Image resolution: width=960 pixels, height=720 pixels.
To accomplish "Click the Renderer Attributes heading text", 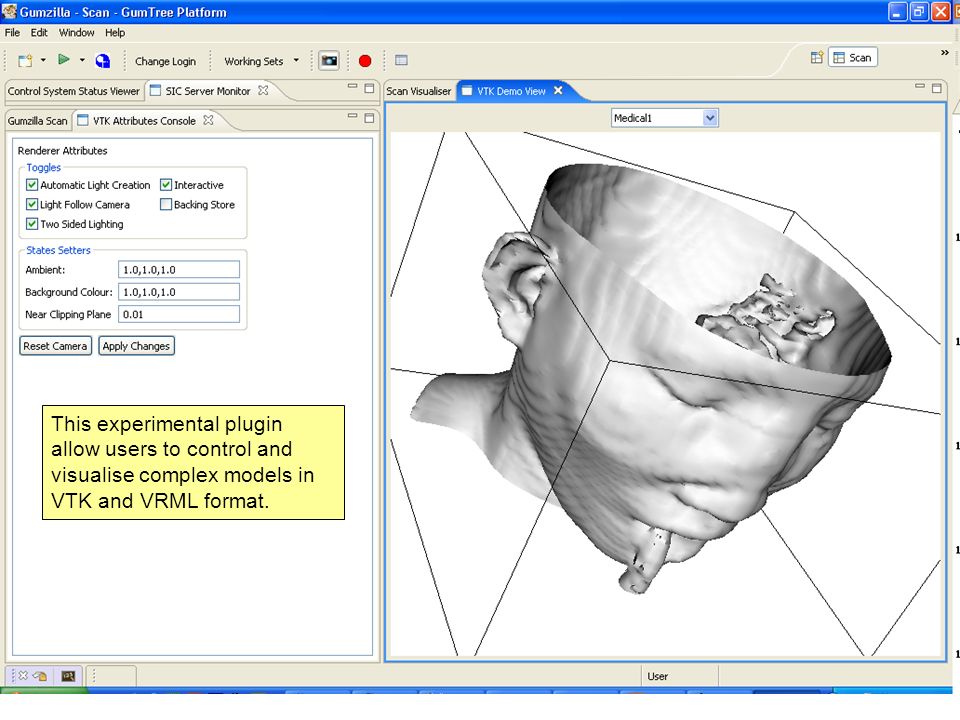I will tap(62, 151).
